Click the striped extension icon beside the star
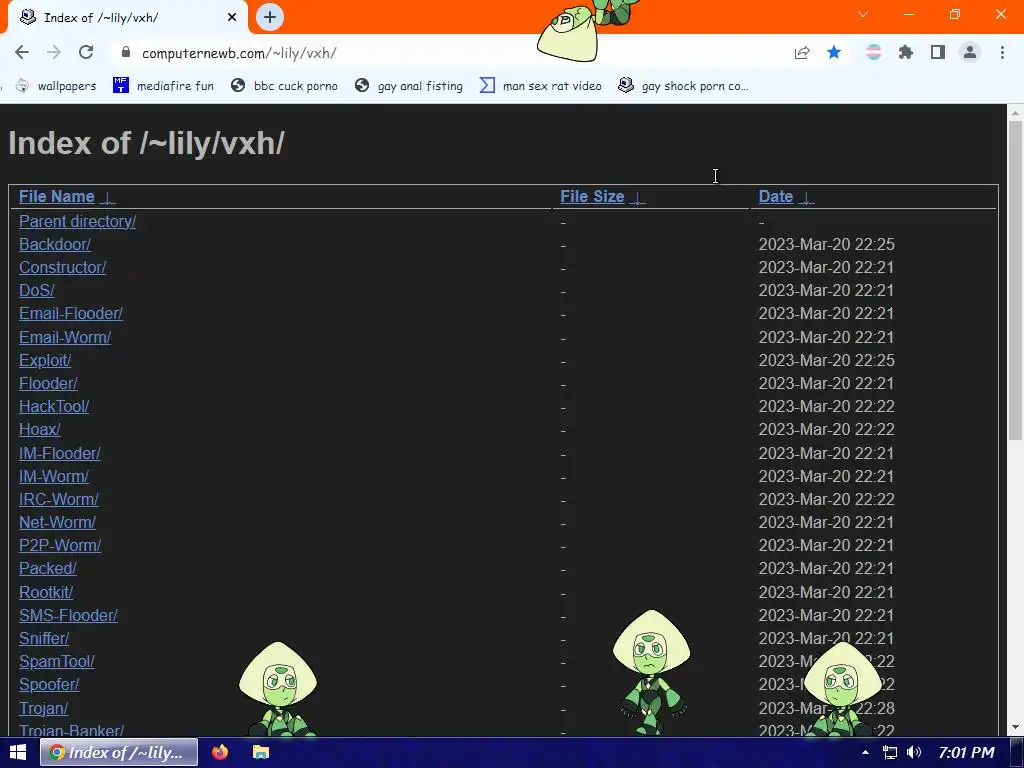Image resolution: width=1024 pixels, height=768 pixels. 873,52
